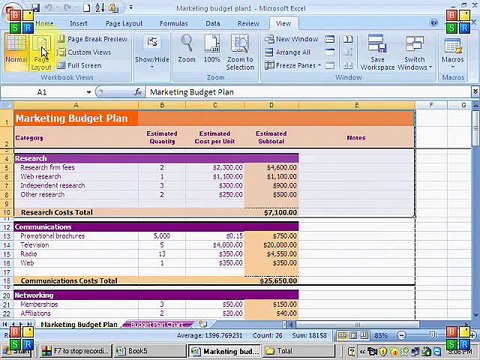Click formula bar text Marketing Budget Plan
The width and height of the screenshot is (480, 360).
[x=192, y=92]
